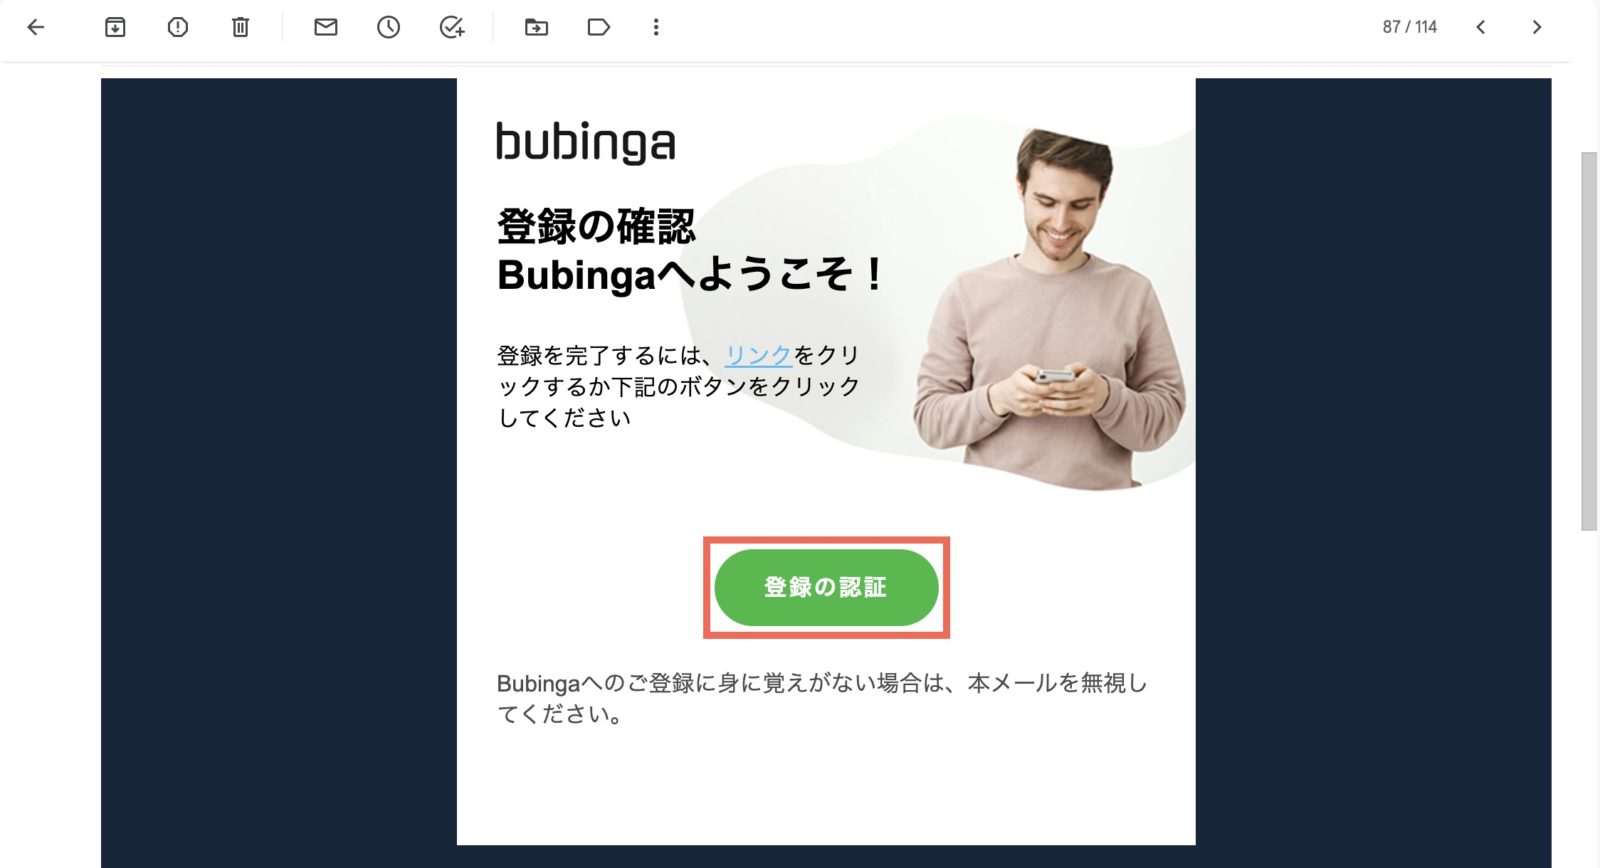Click the green 登録の認証 button
Viewport: 1600px width, 868px height.
826,587
